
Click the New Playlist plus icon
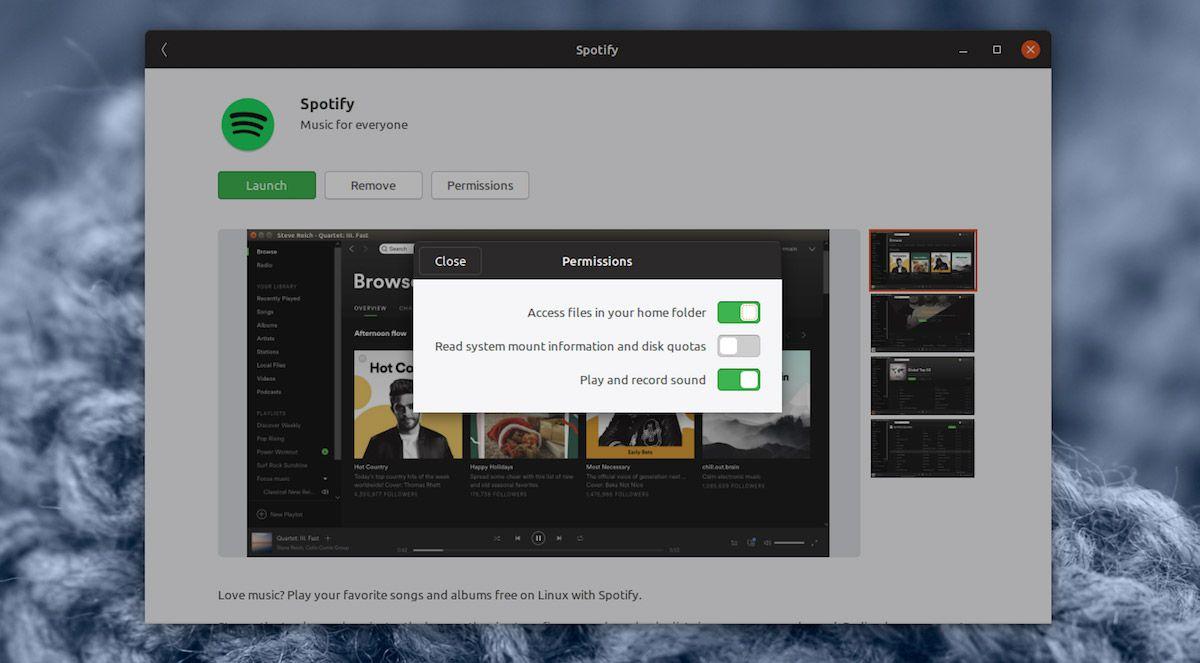pyautogui.click(x=262, y=514)
